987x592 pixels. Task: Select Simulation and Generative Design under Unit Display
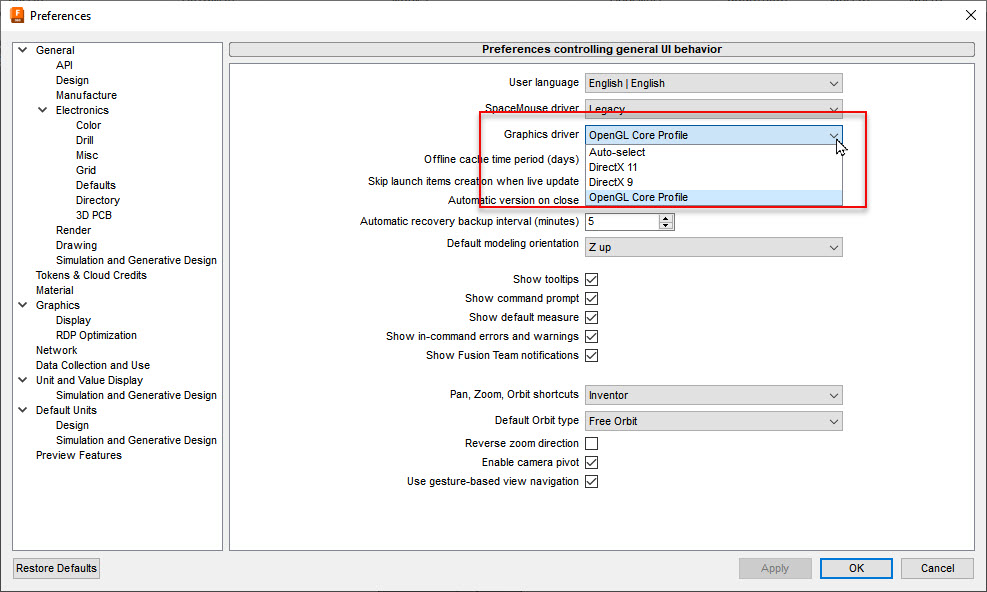[136, 396]
